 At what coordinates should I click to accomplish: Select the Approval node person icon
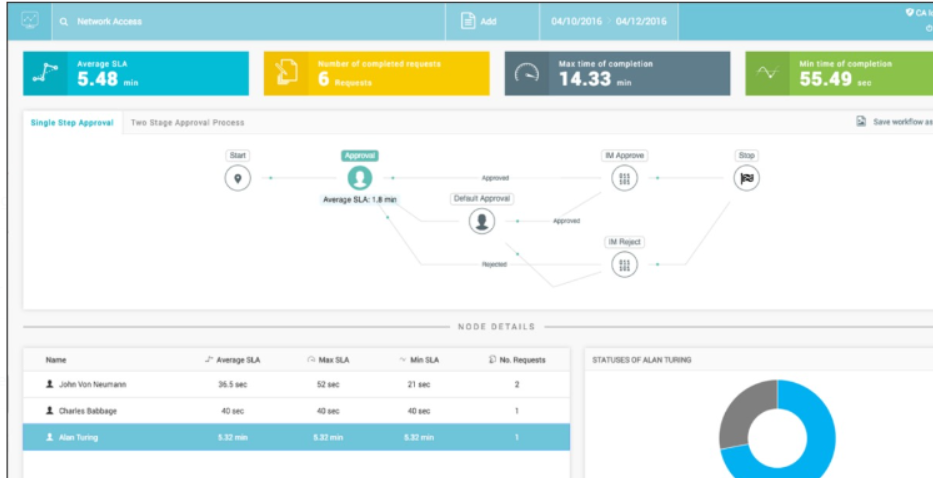click(359, 178)
